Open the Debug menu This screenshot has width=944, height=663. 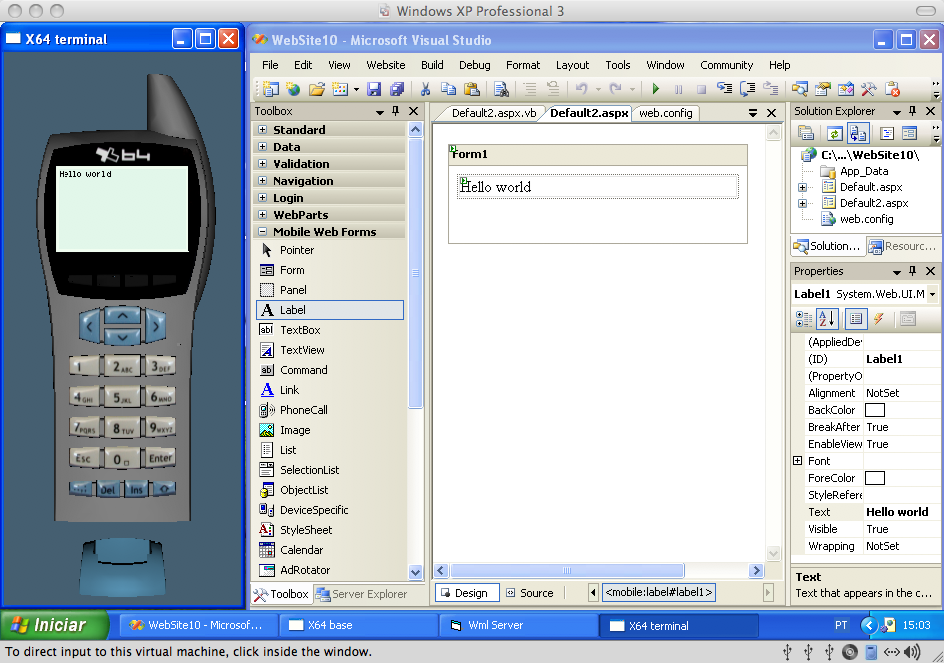474,65
